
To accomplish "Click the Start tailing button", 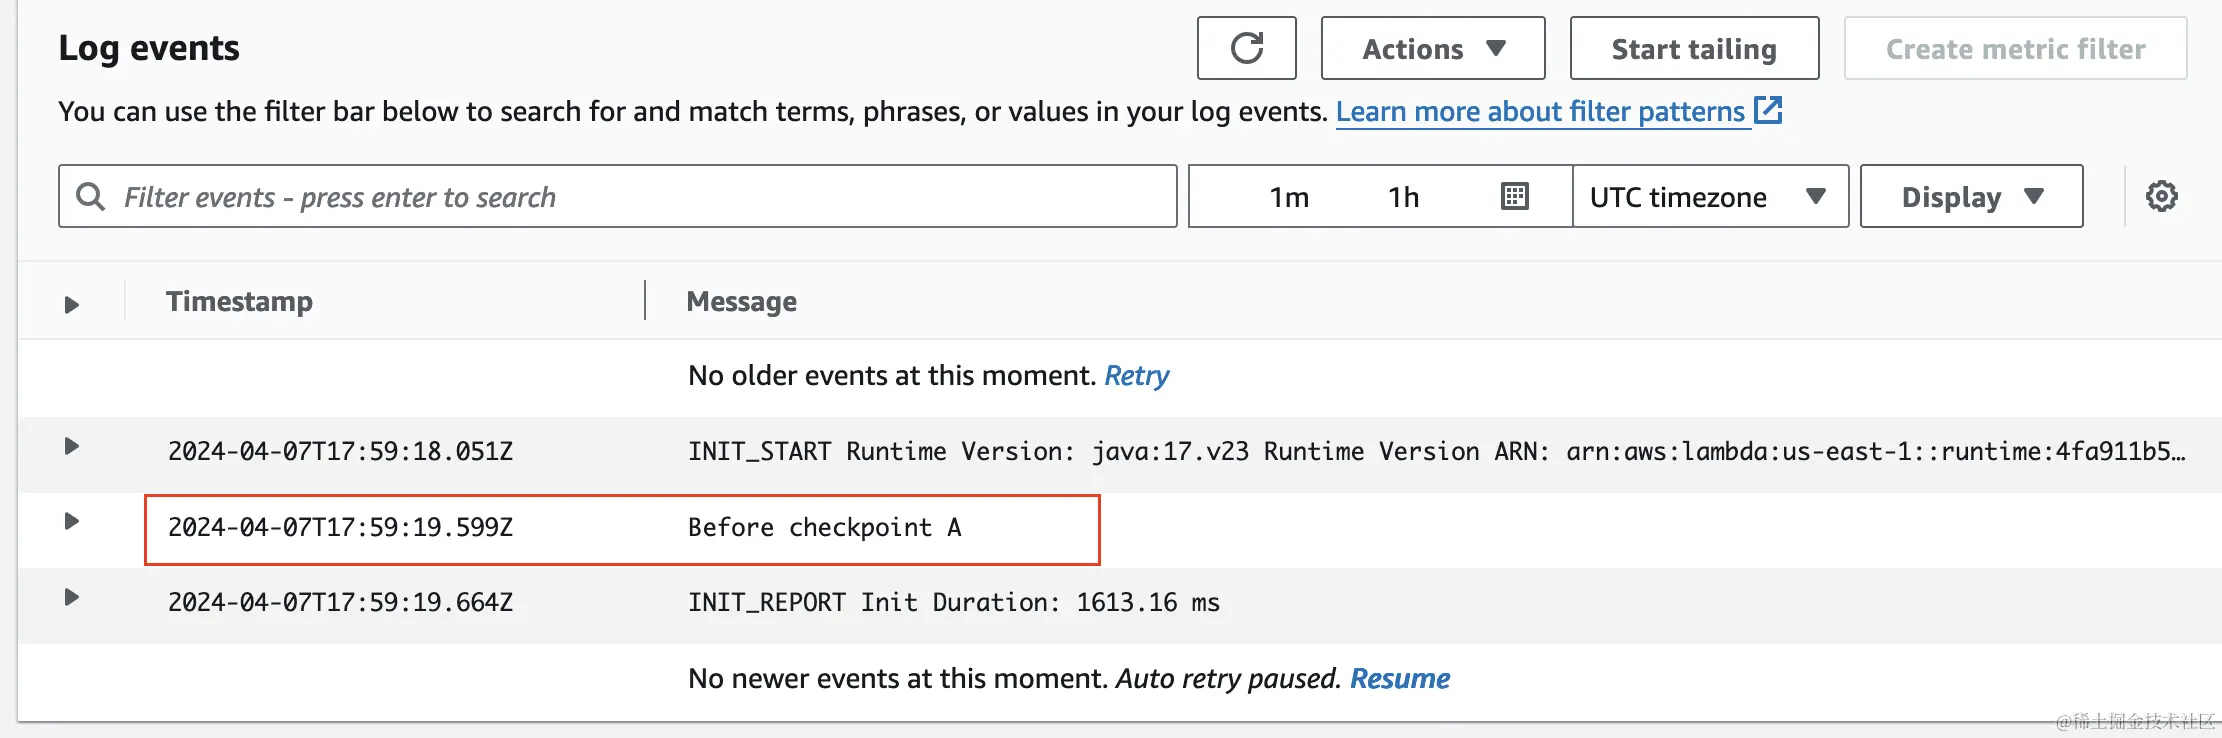I will (x=1693, y=48).
